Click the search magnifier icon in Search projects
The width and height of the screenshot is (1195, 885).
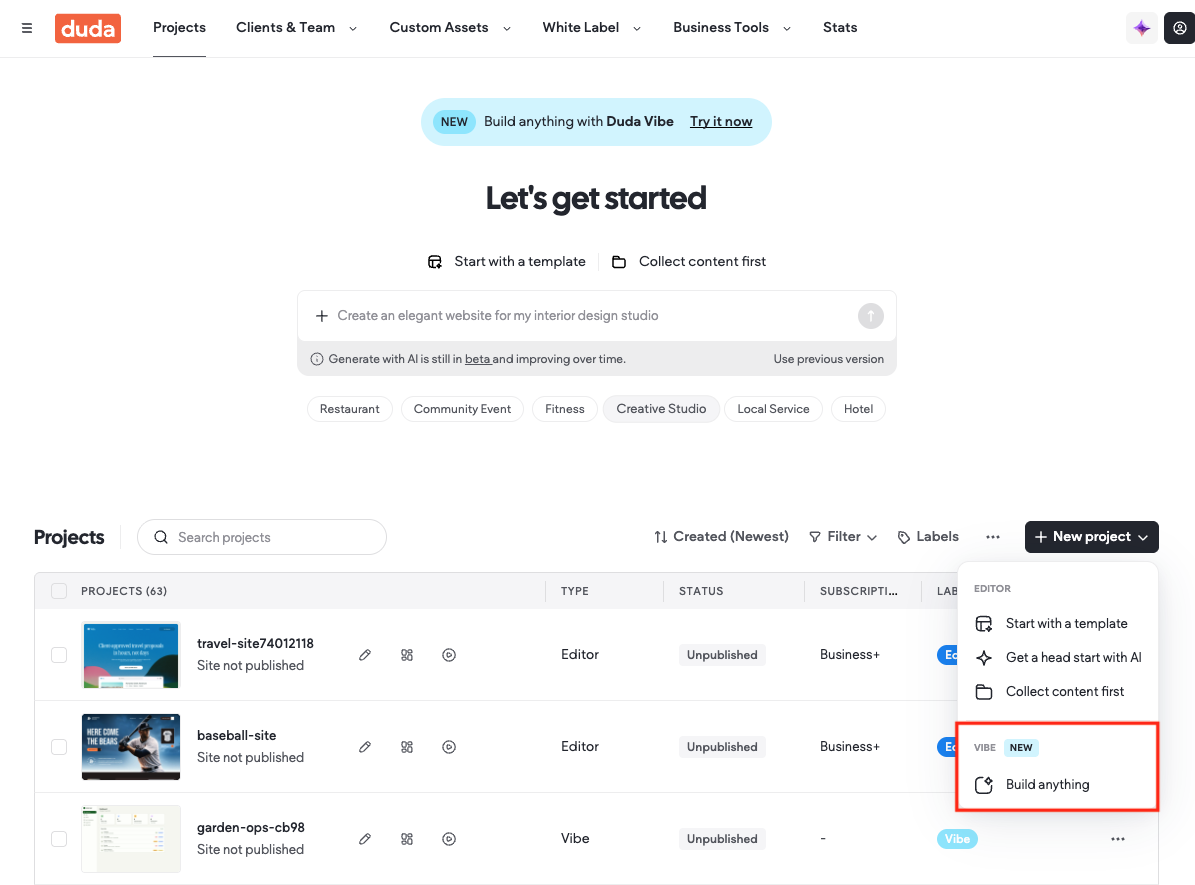161,537
